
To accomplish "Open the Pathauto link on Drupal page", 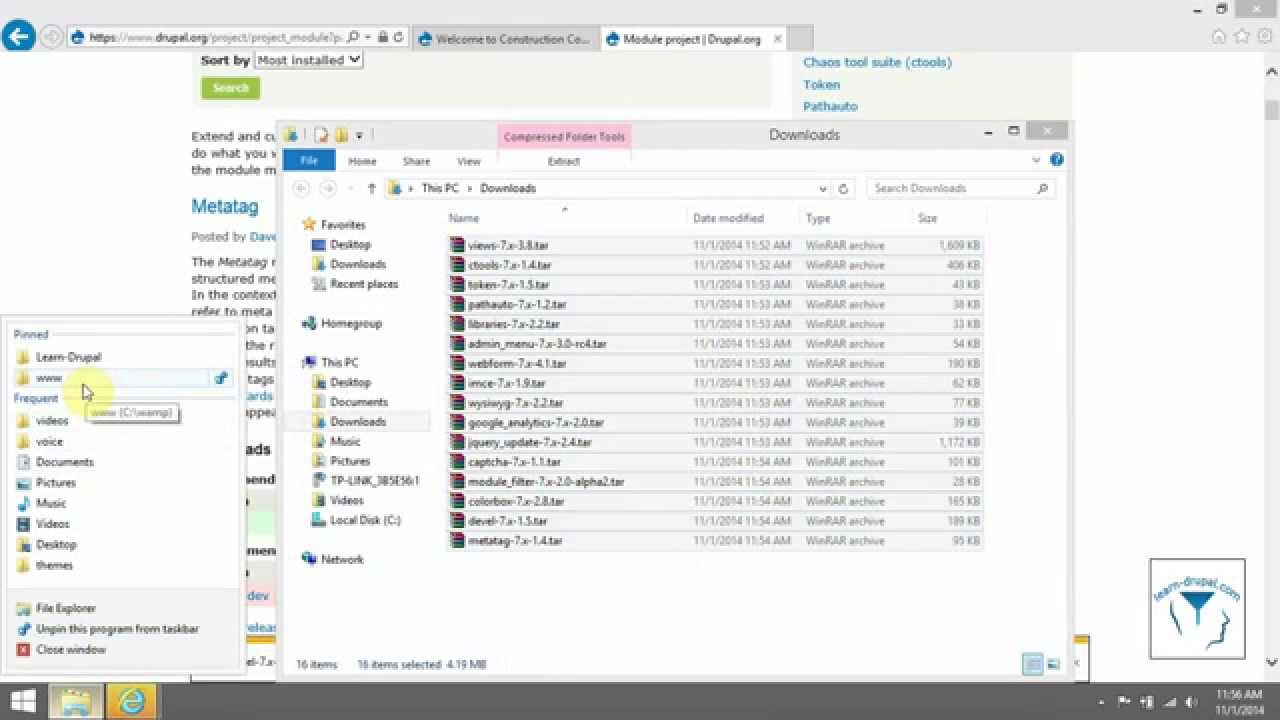I will (830, 106).
